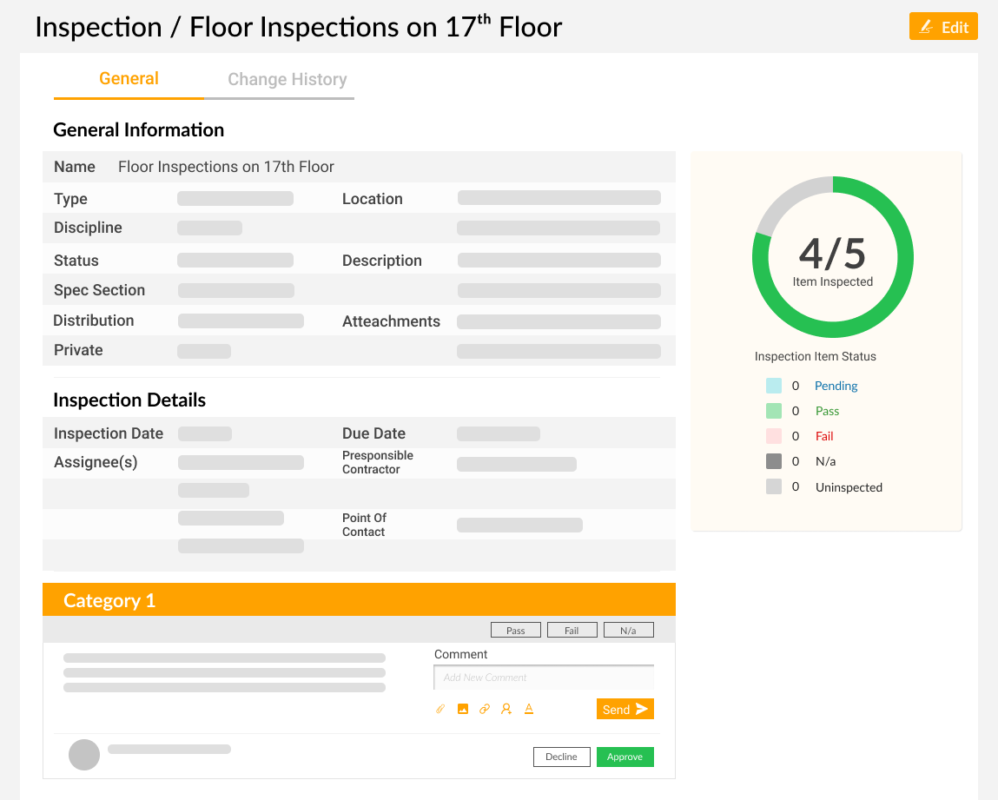
Task: Click the commenter's avatar circle
Action: click(x=84, y=755)
